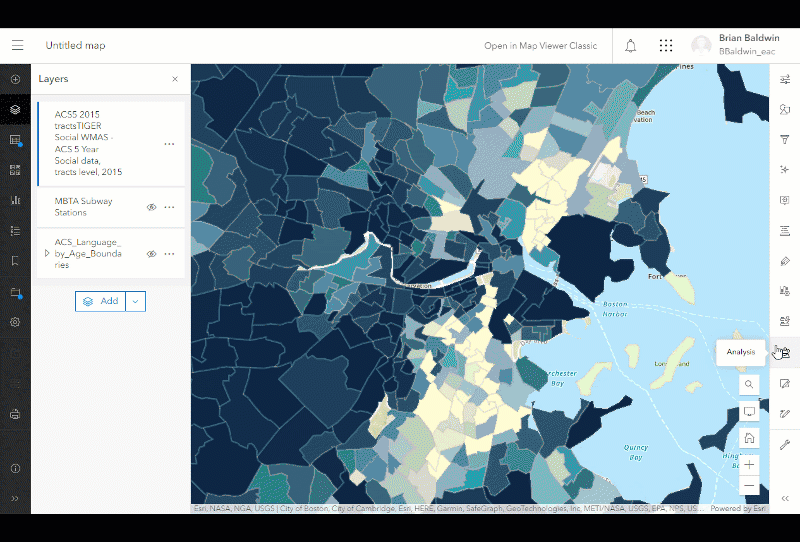This screenshot has width=800, height=542.
Task: Open Map properties gear icon
Action: click(x=15, y=322)
